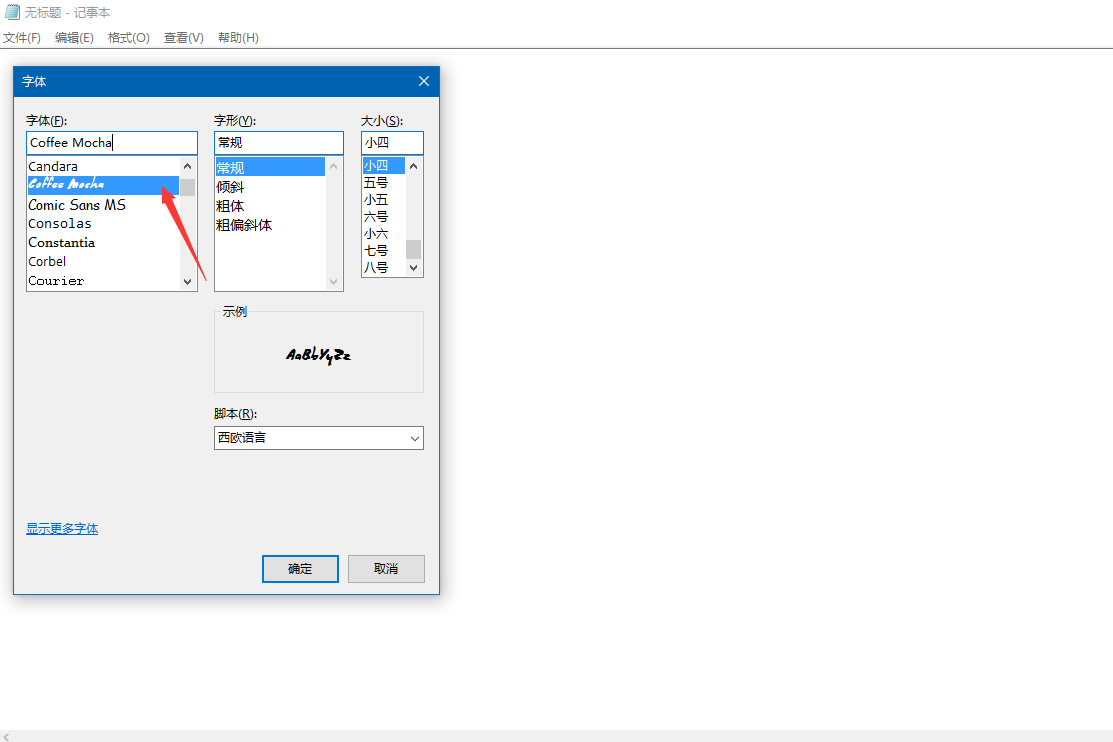Open the 查看(V) menu
The image size is (1113, 742).
(x=184, y=38)
